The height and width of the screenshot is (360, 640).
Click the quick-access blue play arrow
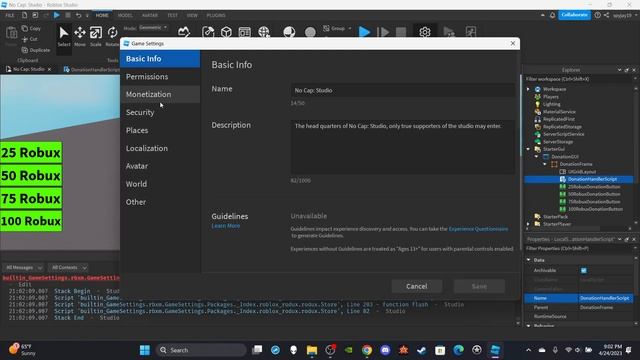coord(57,15)
